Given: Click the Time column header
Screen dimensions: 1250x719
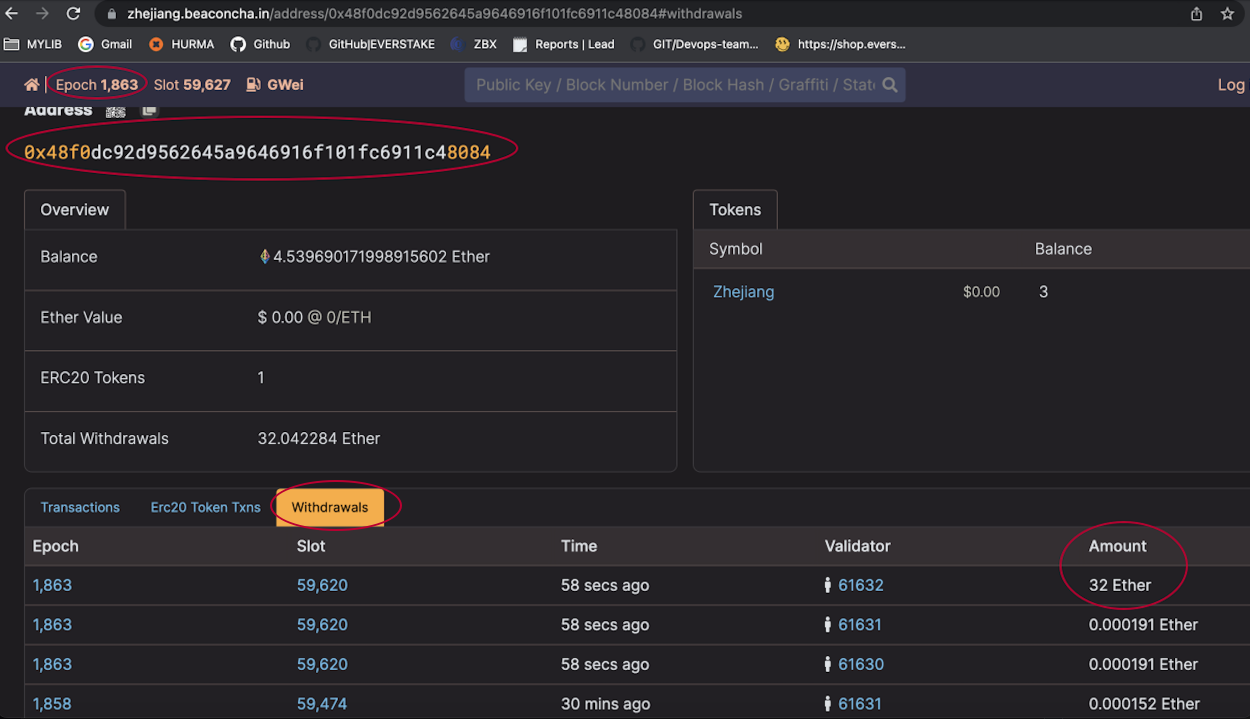Looking at the screenshot, I should pos(579,547).
